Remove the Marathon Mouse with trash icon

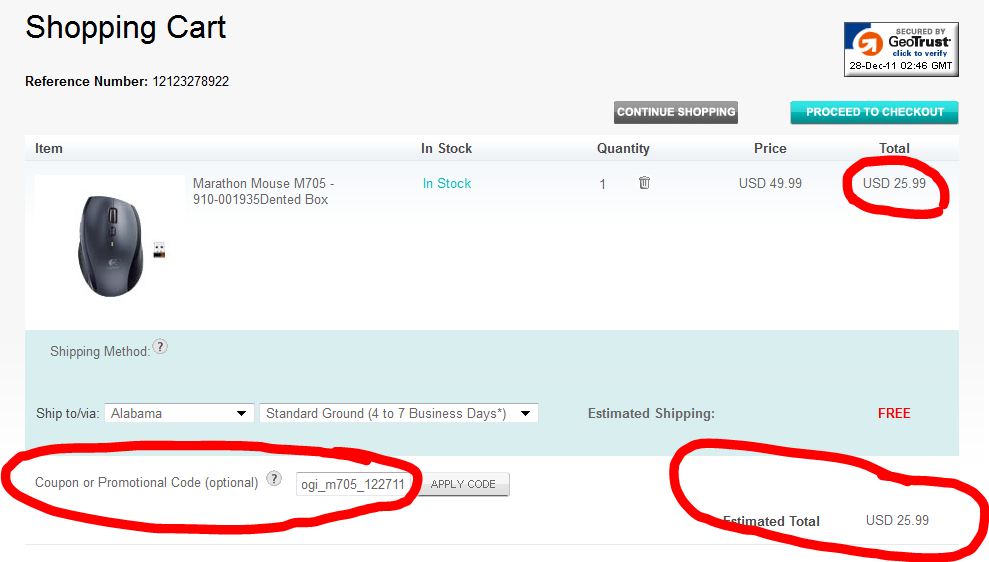click(x=644, y=183)
